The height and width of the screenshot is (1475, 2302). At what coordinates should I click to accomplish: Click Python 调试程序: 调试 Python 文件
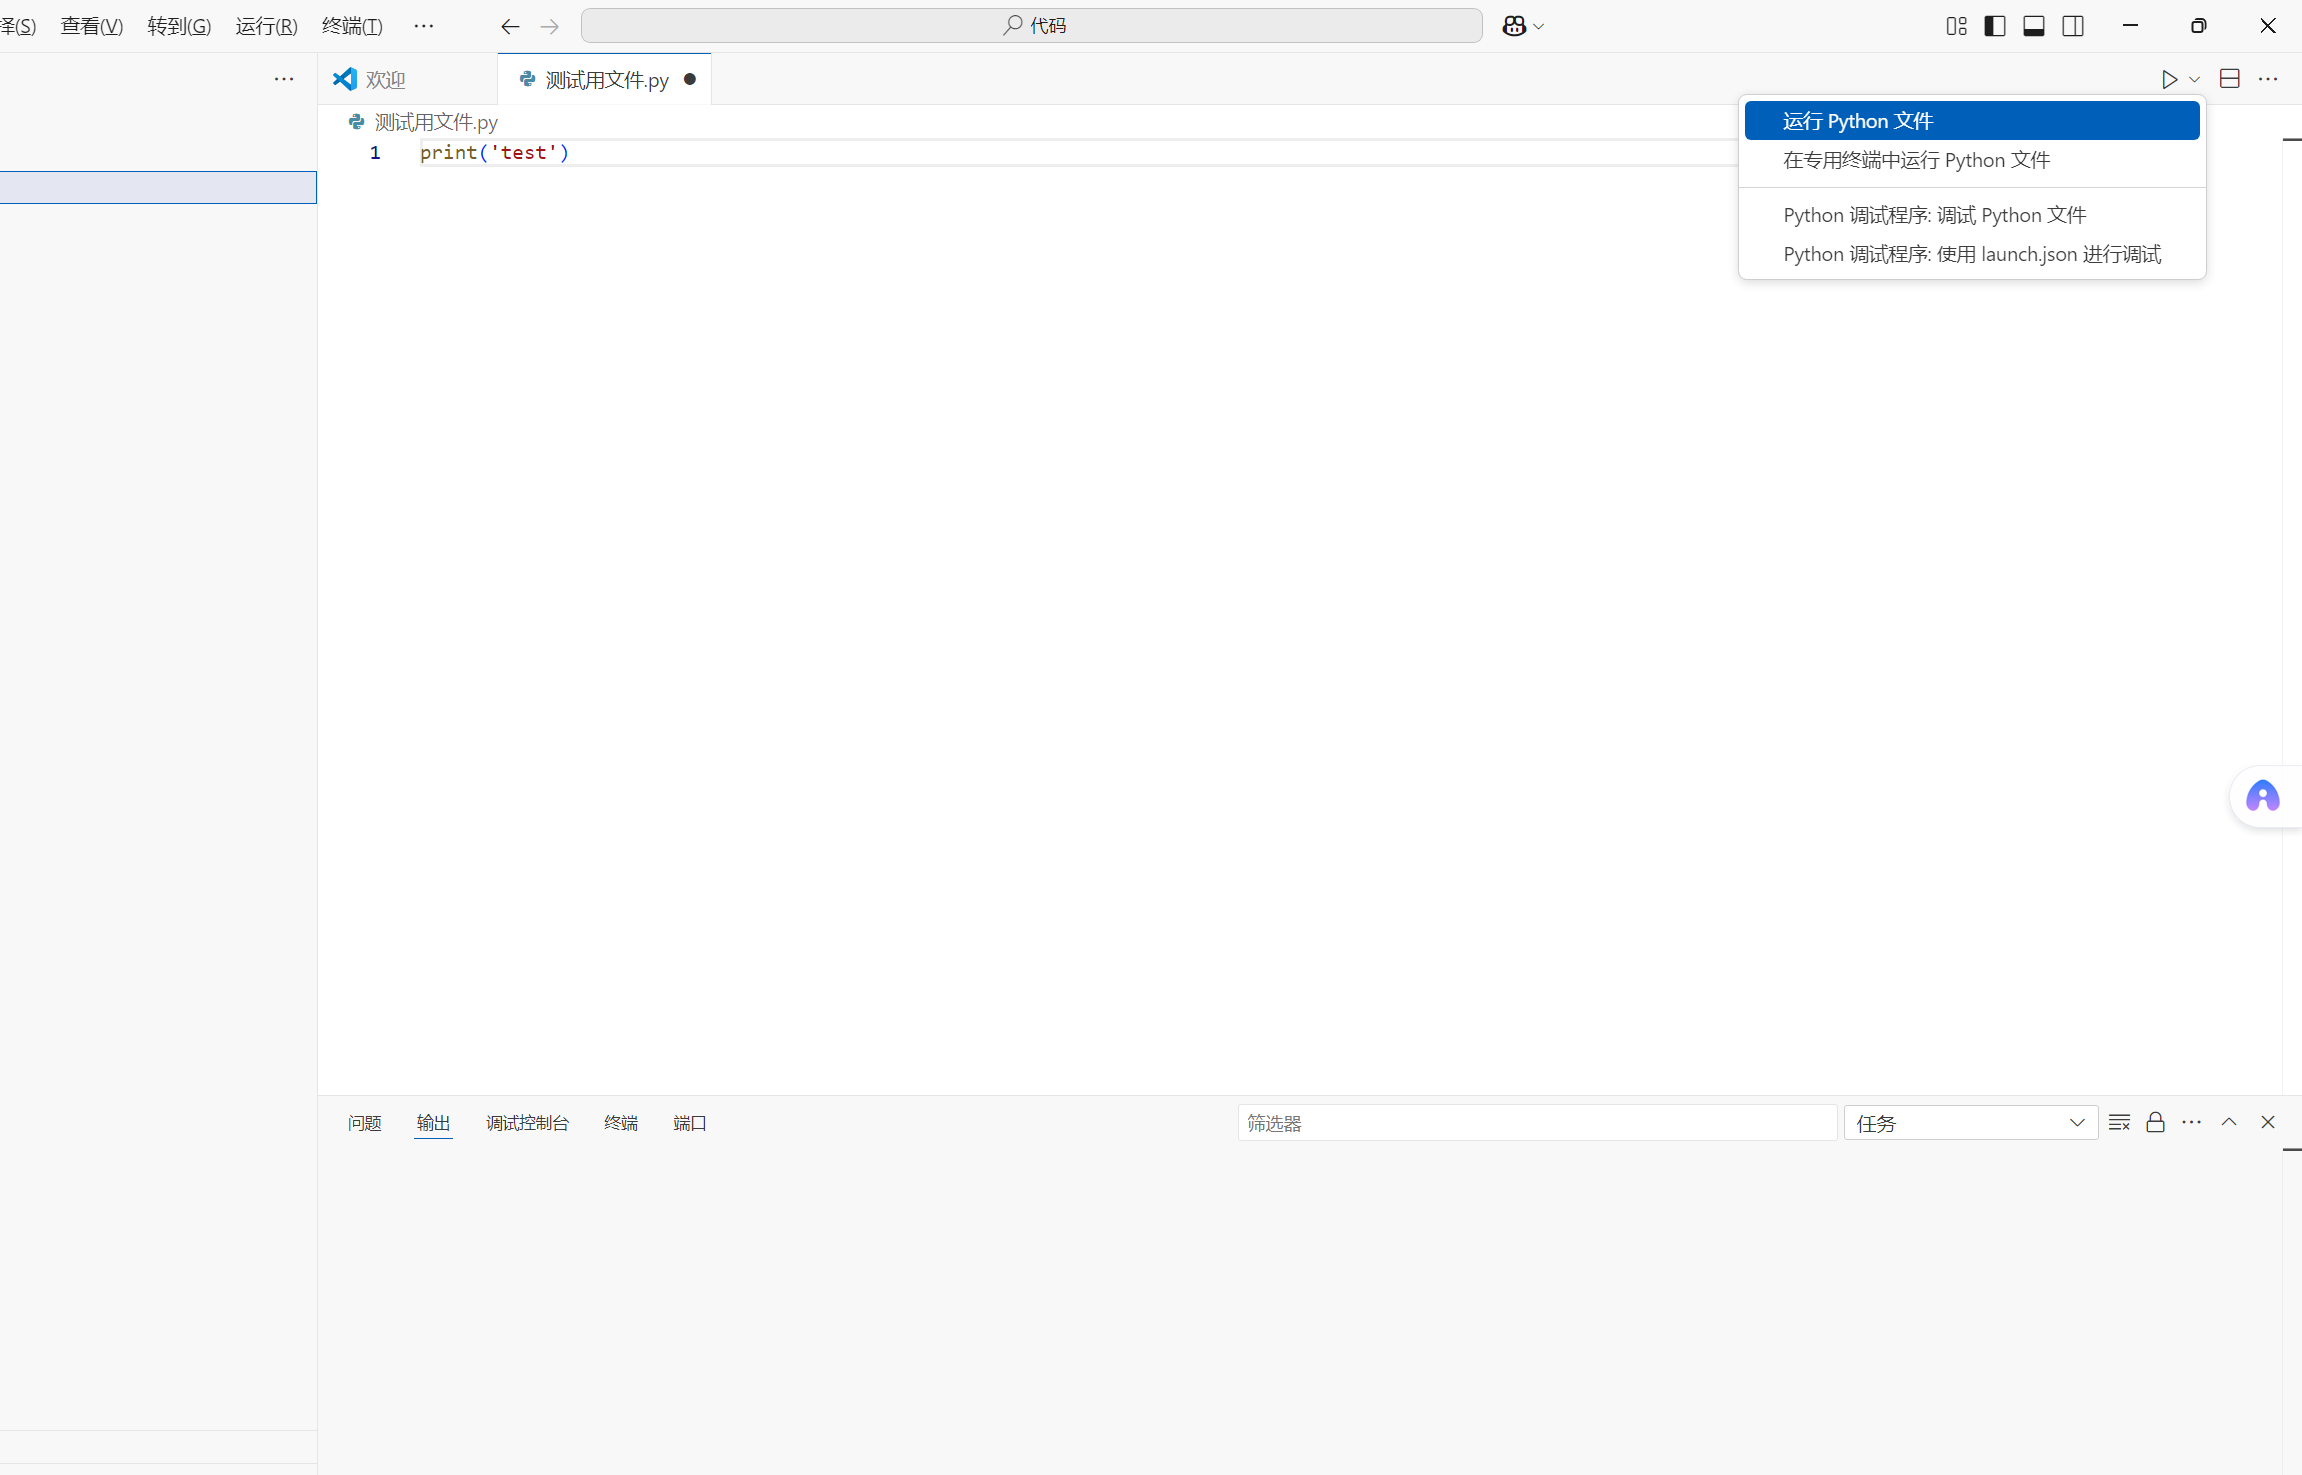click(1934, 215)
